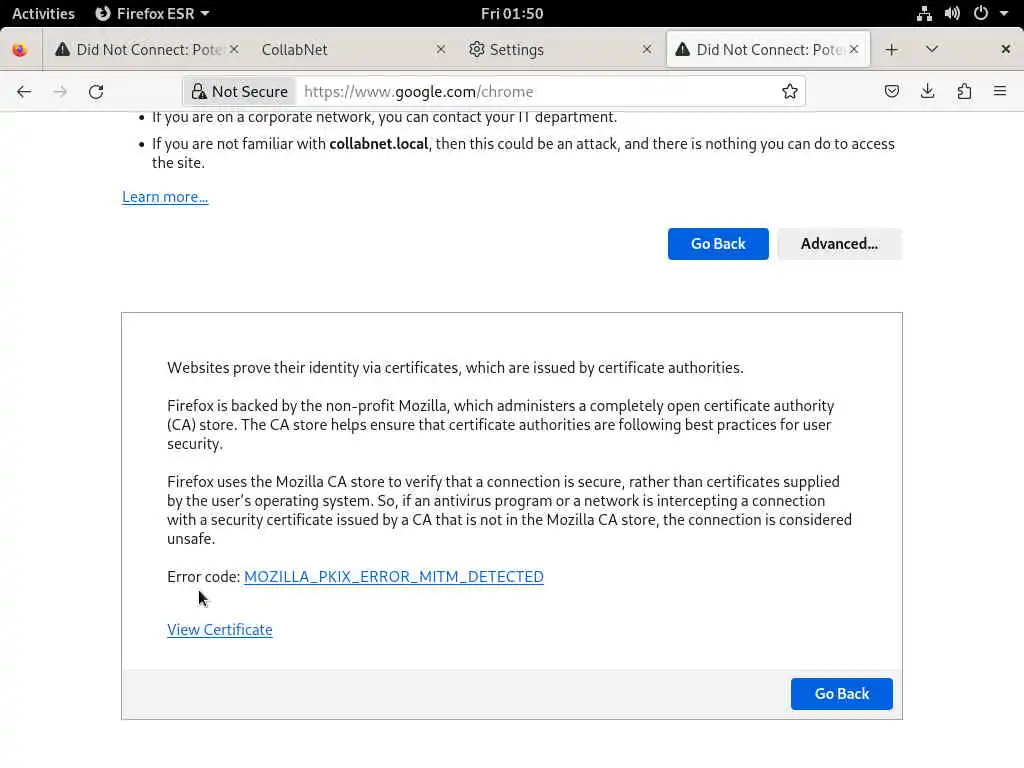Reload the current page
This screenshot has width=1024, height=768.
click(96, 92)
